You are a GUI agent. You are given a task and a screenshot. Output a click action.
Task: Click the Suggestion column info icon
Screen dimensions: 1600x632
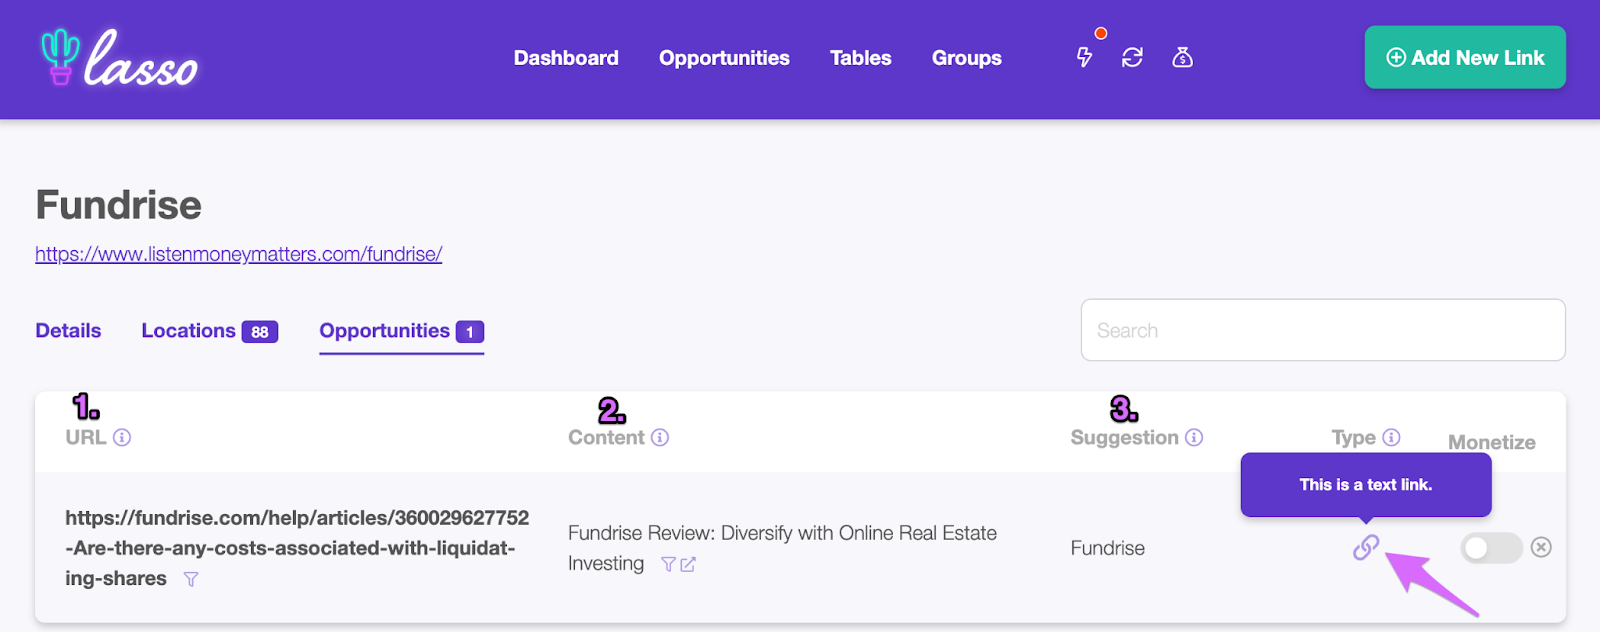pyautogui.click(x=1194, y=437)
